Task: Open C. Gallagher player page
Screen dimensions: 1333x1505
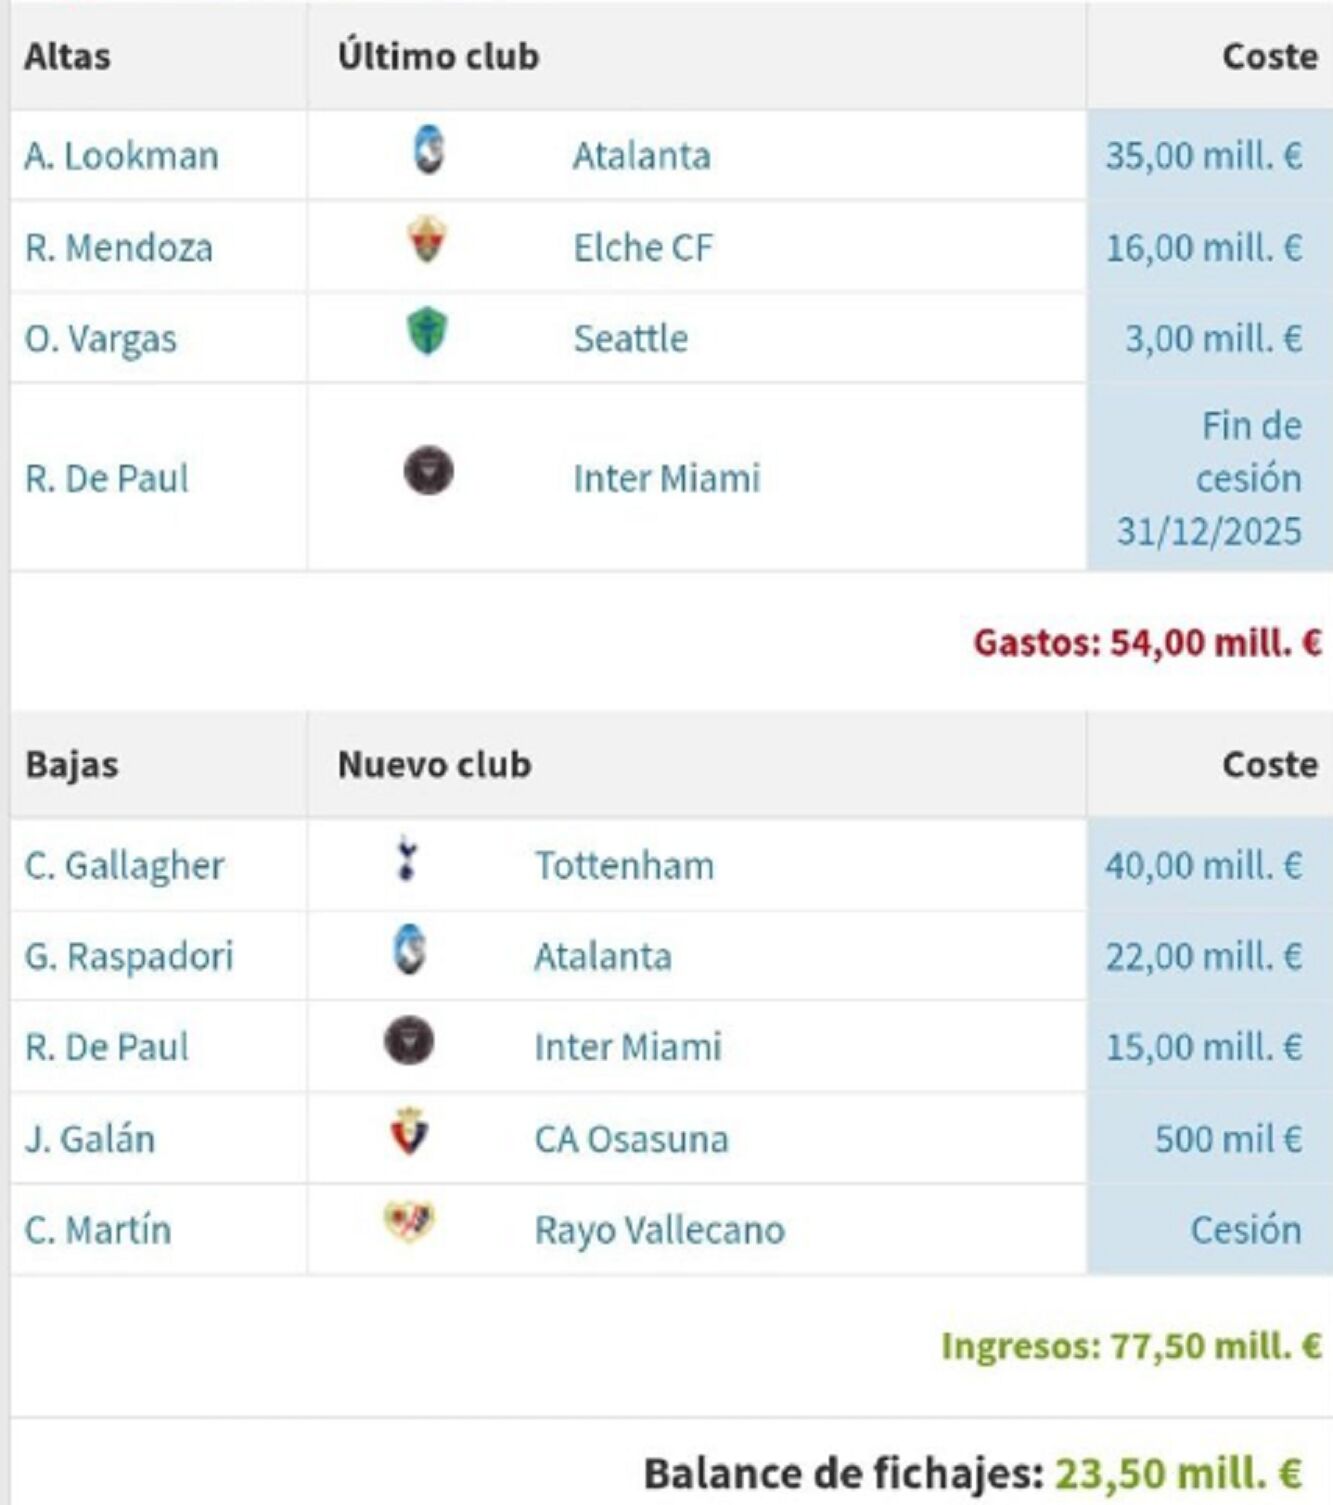Action: (124, 866)
